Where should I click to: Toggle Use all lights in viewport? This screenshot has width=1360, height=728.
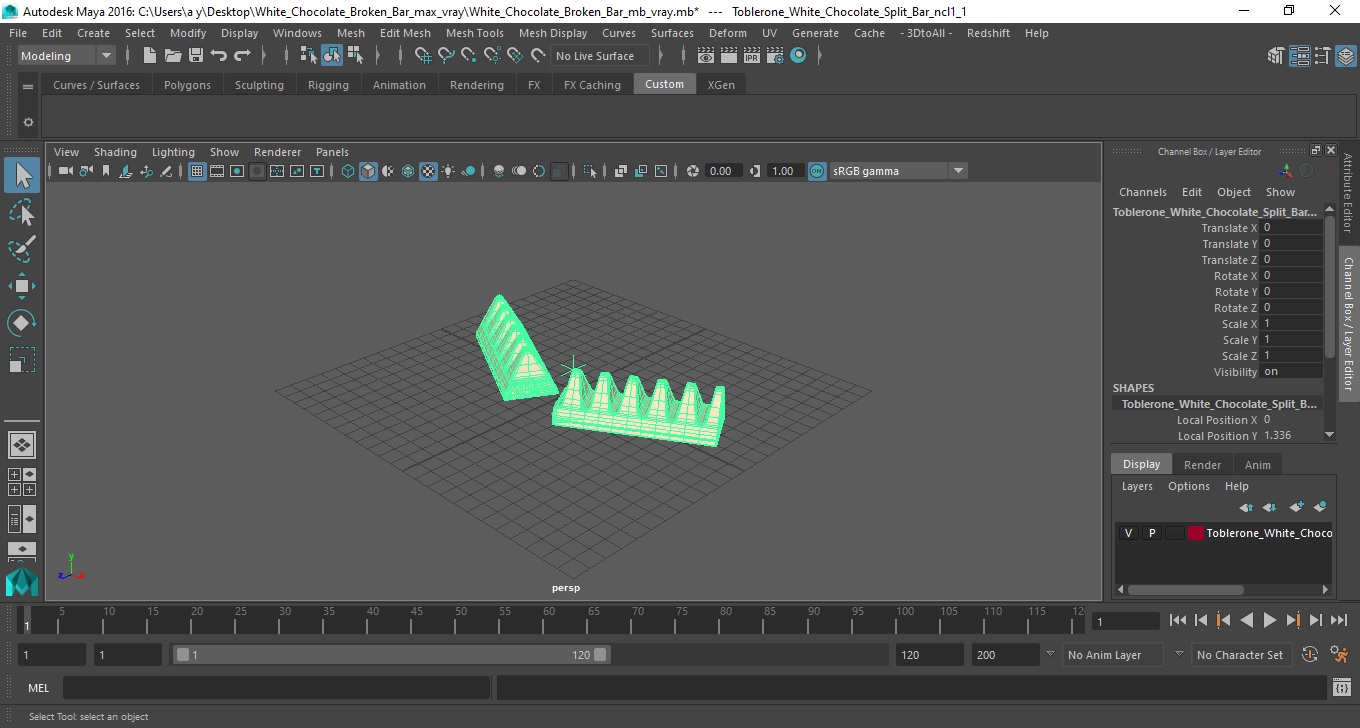[x=448, y=171]
